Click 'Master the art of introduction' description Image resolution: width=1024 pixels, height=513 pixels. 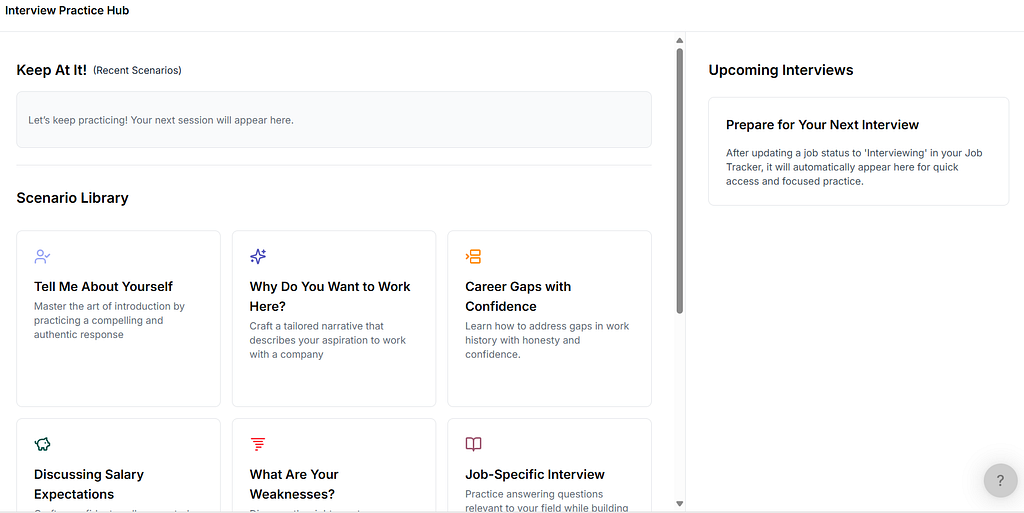click(x=109, y=320)
